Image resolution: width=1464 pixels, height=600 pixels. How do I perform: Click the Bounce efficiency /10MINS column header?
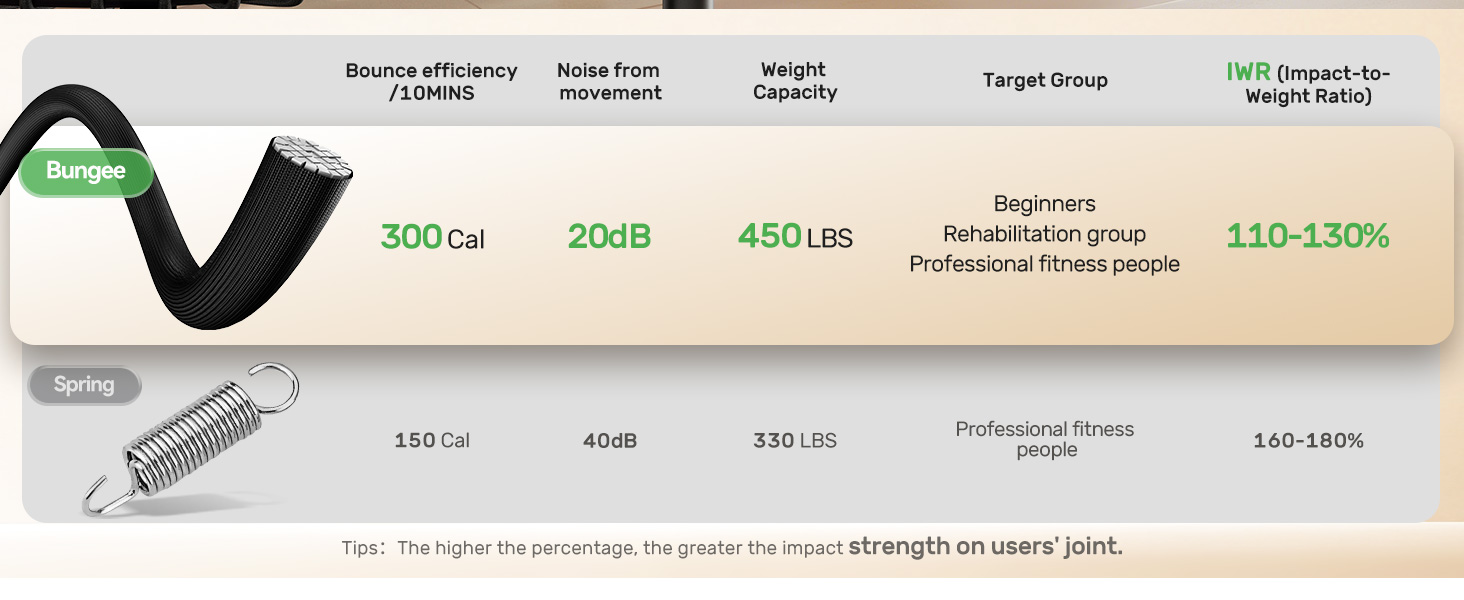point(431,81)
